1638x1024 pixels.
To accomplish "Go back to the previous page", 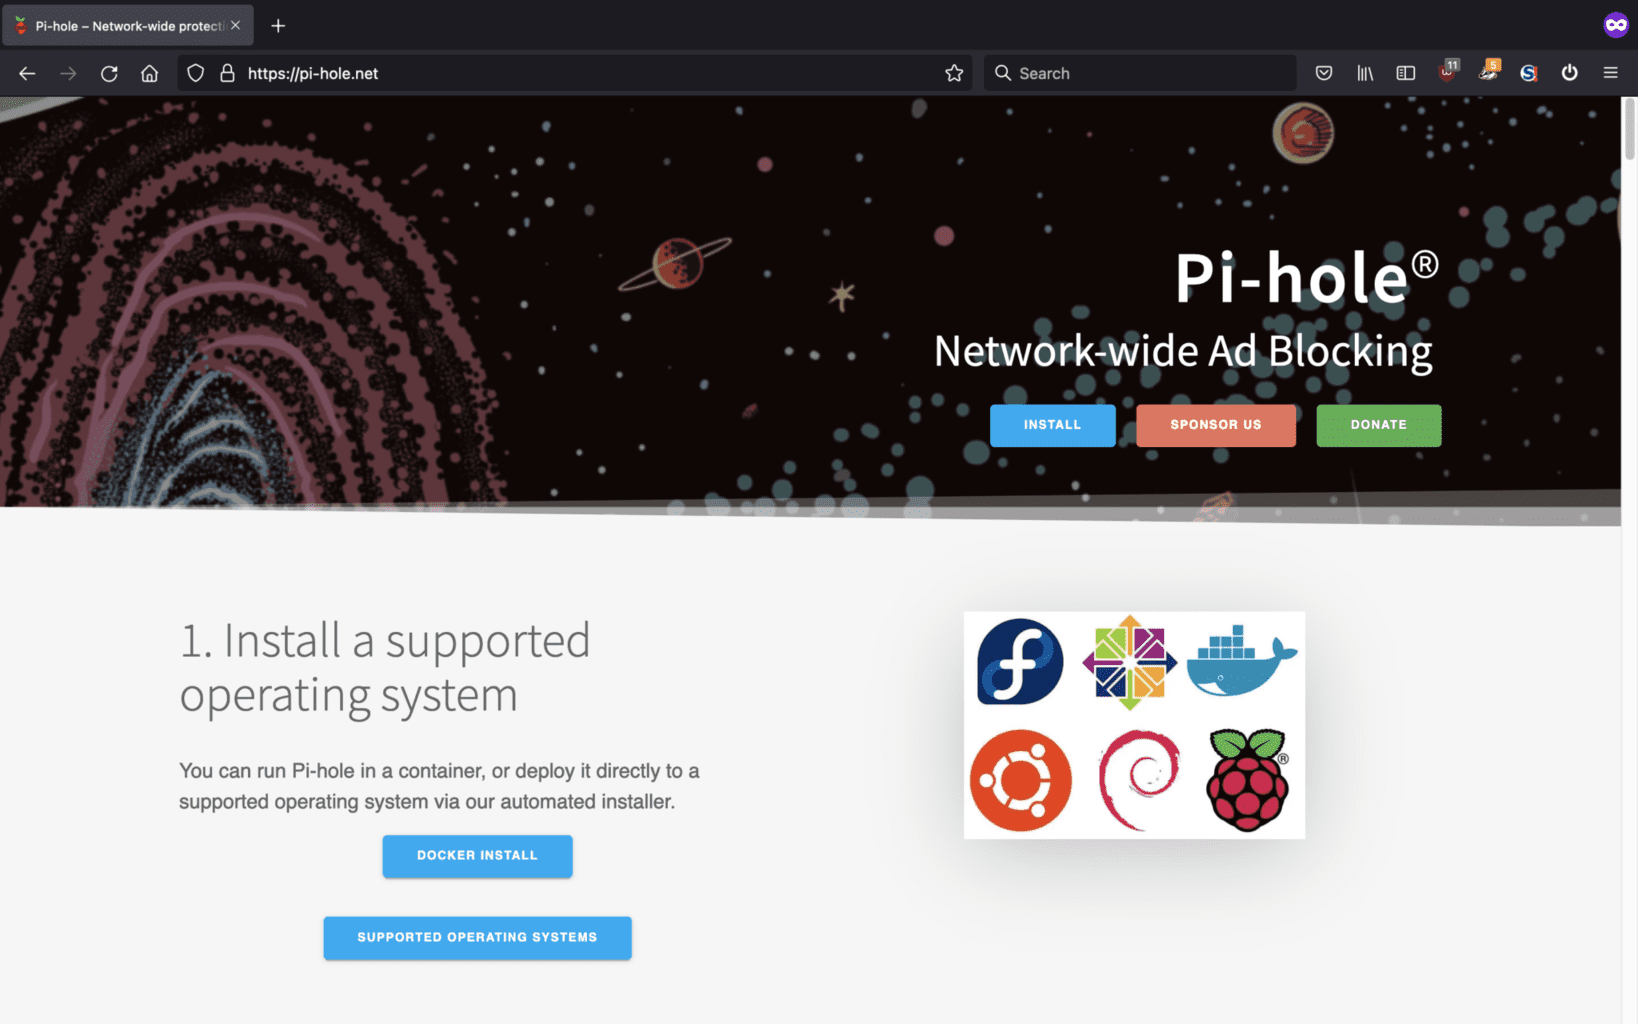I will point(27,73).
